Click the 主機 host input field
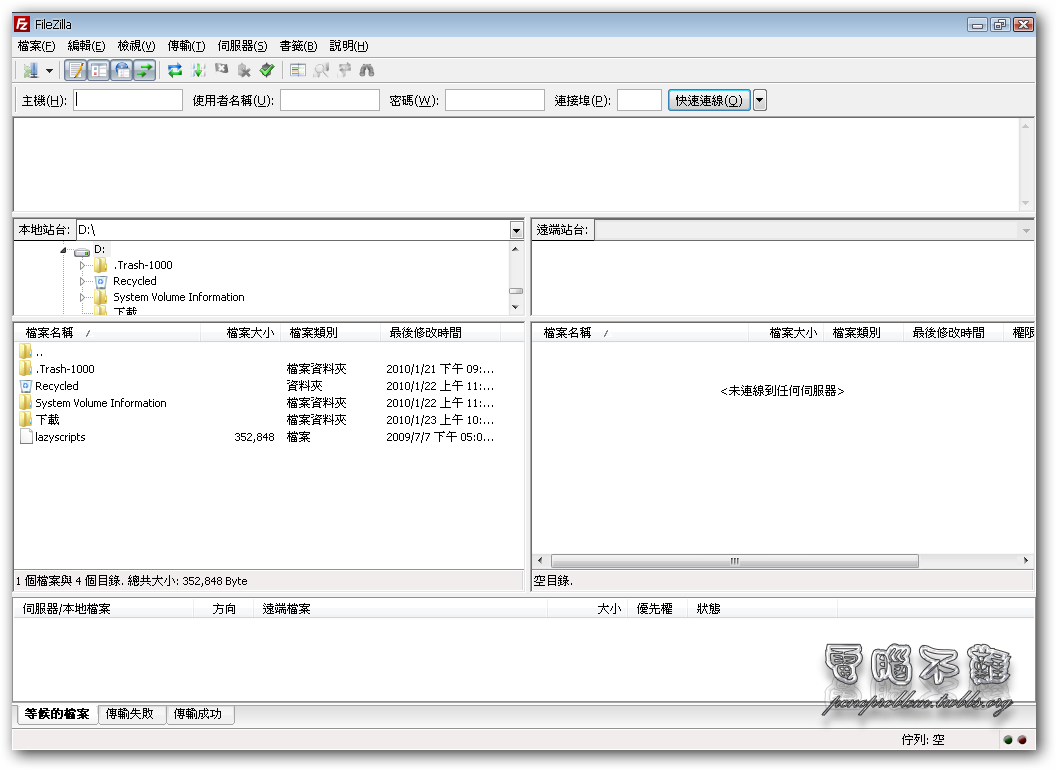The image size is (1056, 770). click(x=128, y=100)
